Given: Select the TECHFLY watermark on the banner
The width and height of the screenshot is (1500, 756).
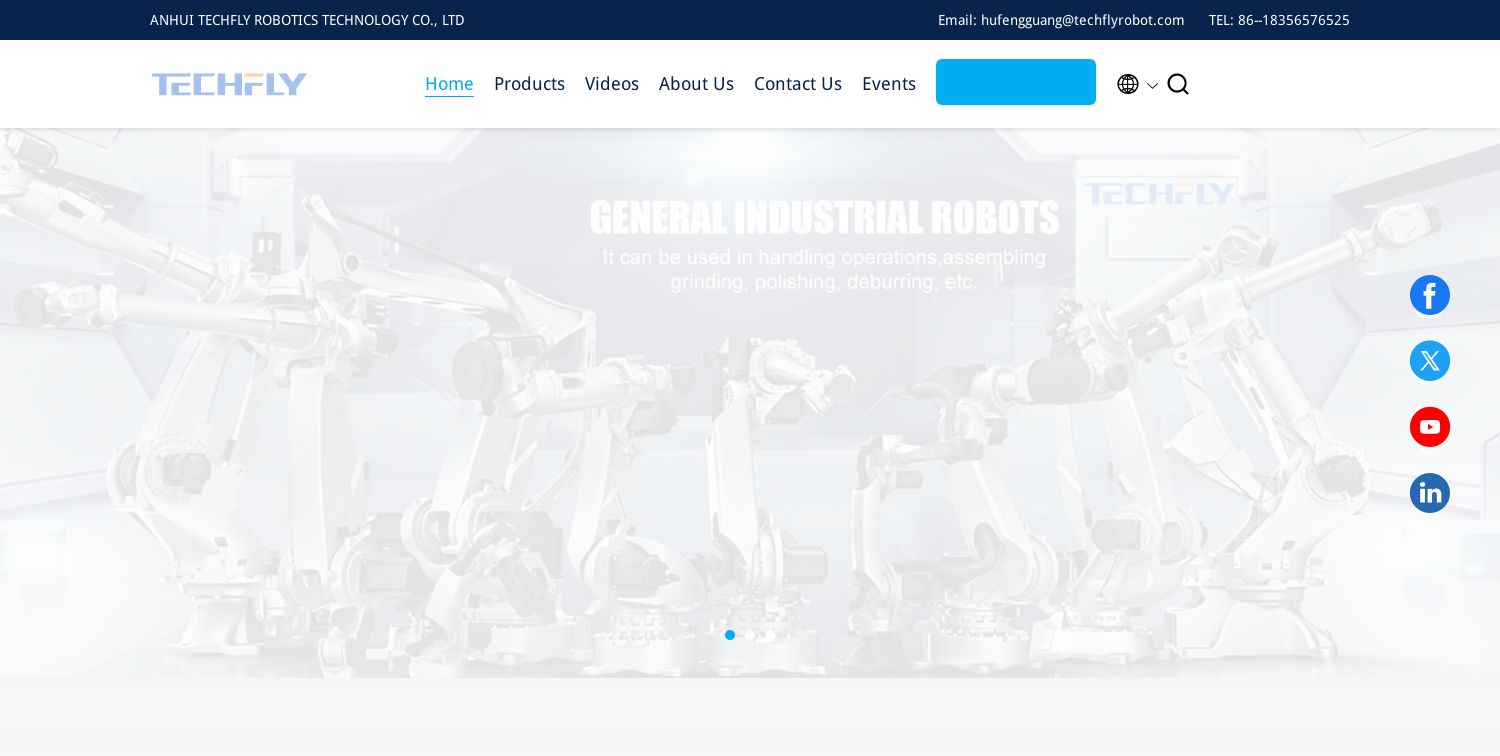Looking at the screenshot, I should (1159, 193).
